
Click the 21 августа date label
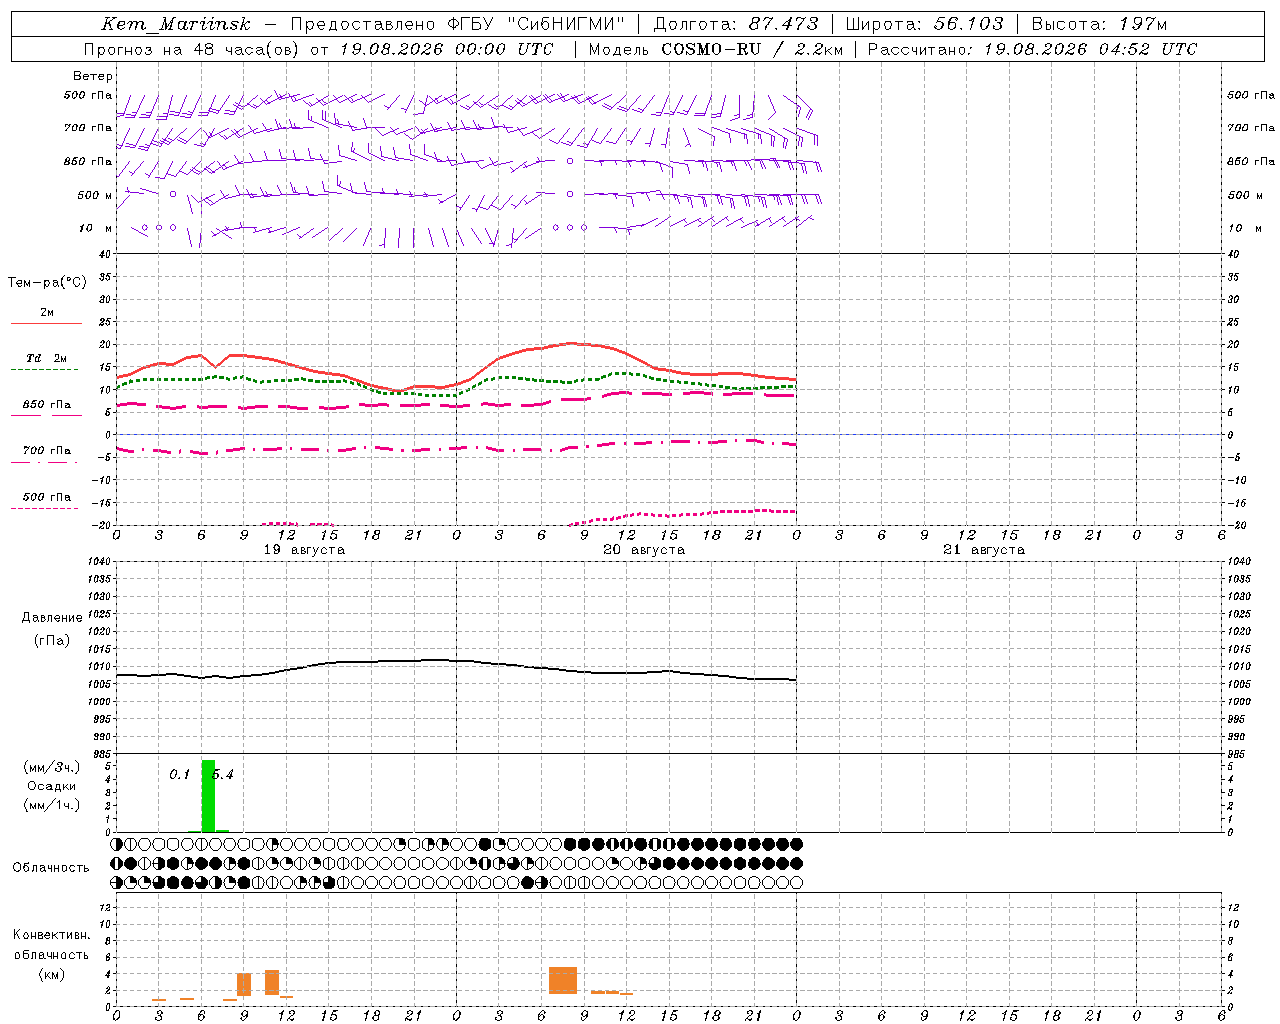(x=984, y=550)
